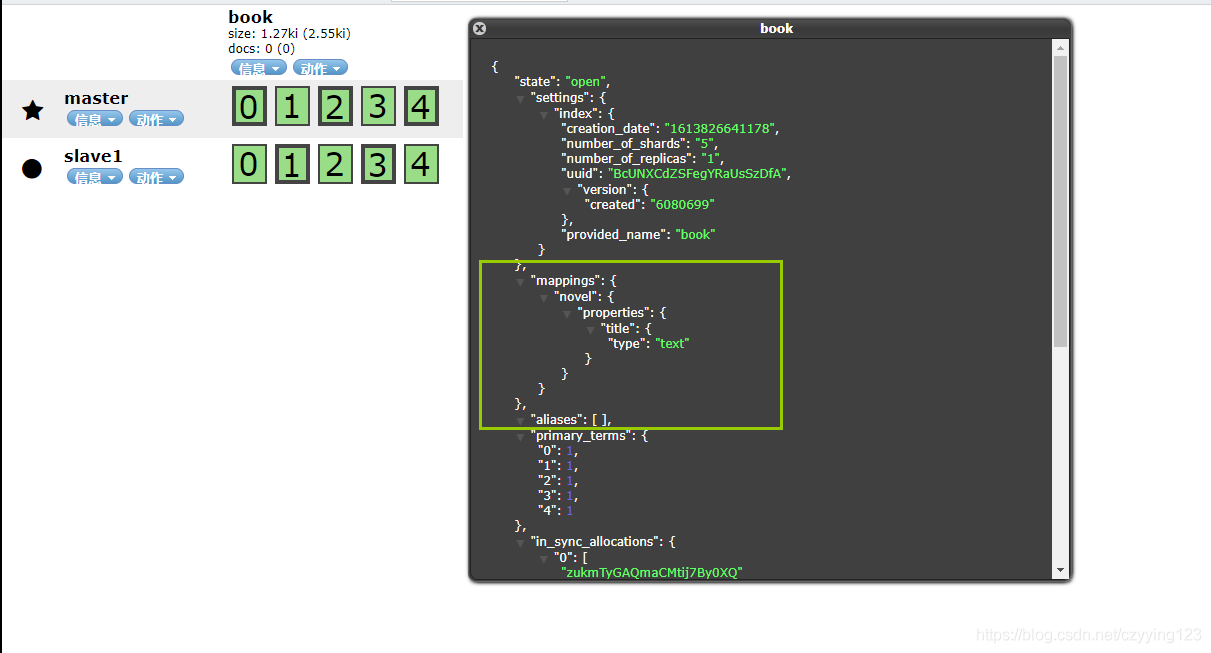Click the master node name
Image resolution: width=1211 pixels, height=653 pixels.
coord(96,98)
